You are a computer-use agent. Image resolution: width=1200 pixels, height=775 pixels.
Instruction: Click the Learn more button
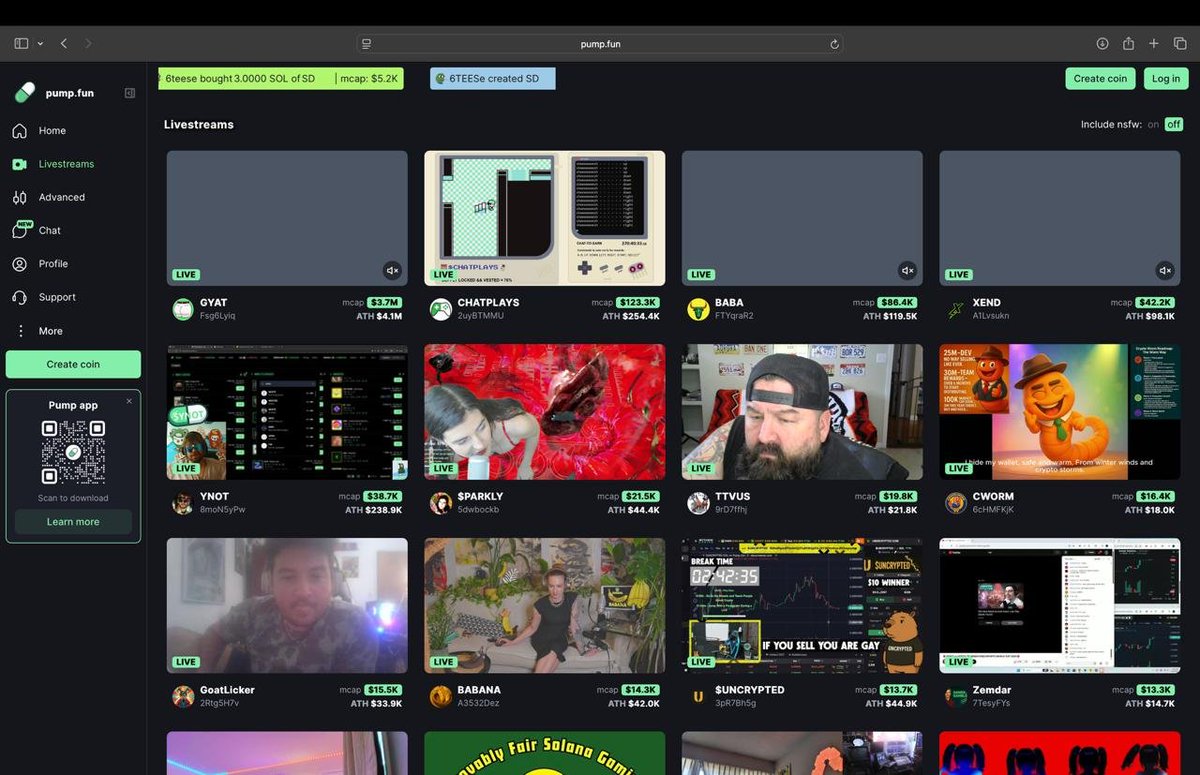(73, 522)
